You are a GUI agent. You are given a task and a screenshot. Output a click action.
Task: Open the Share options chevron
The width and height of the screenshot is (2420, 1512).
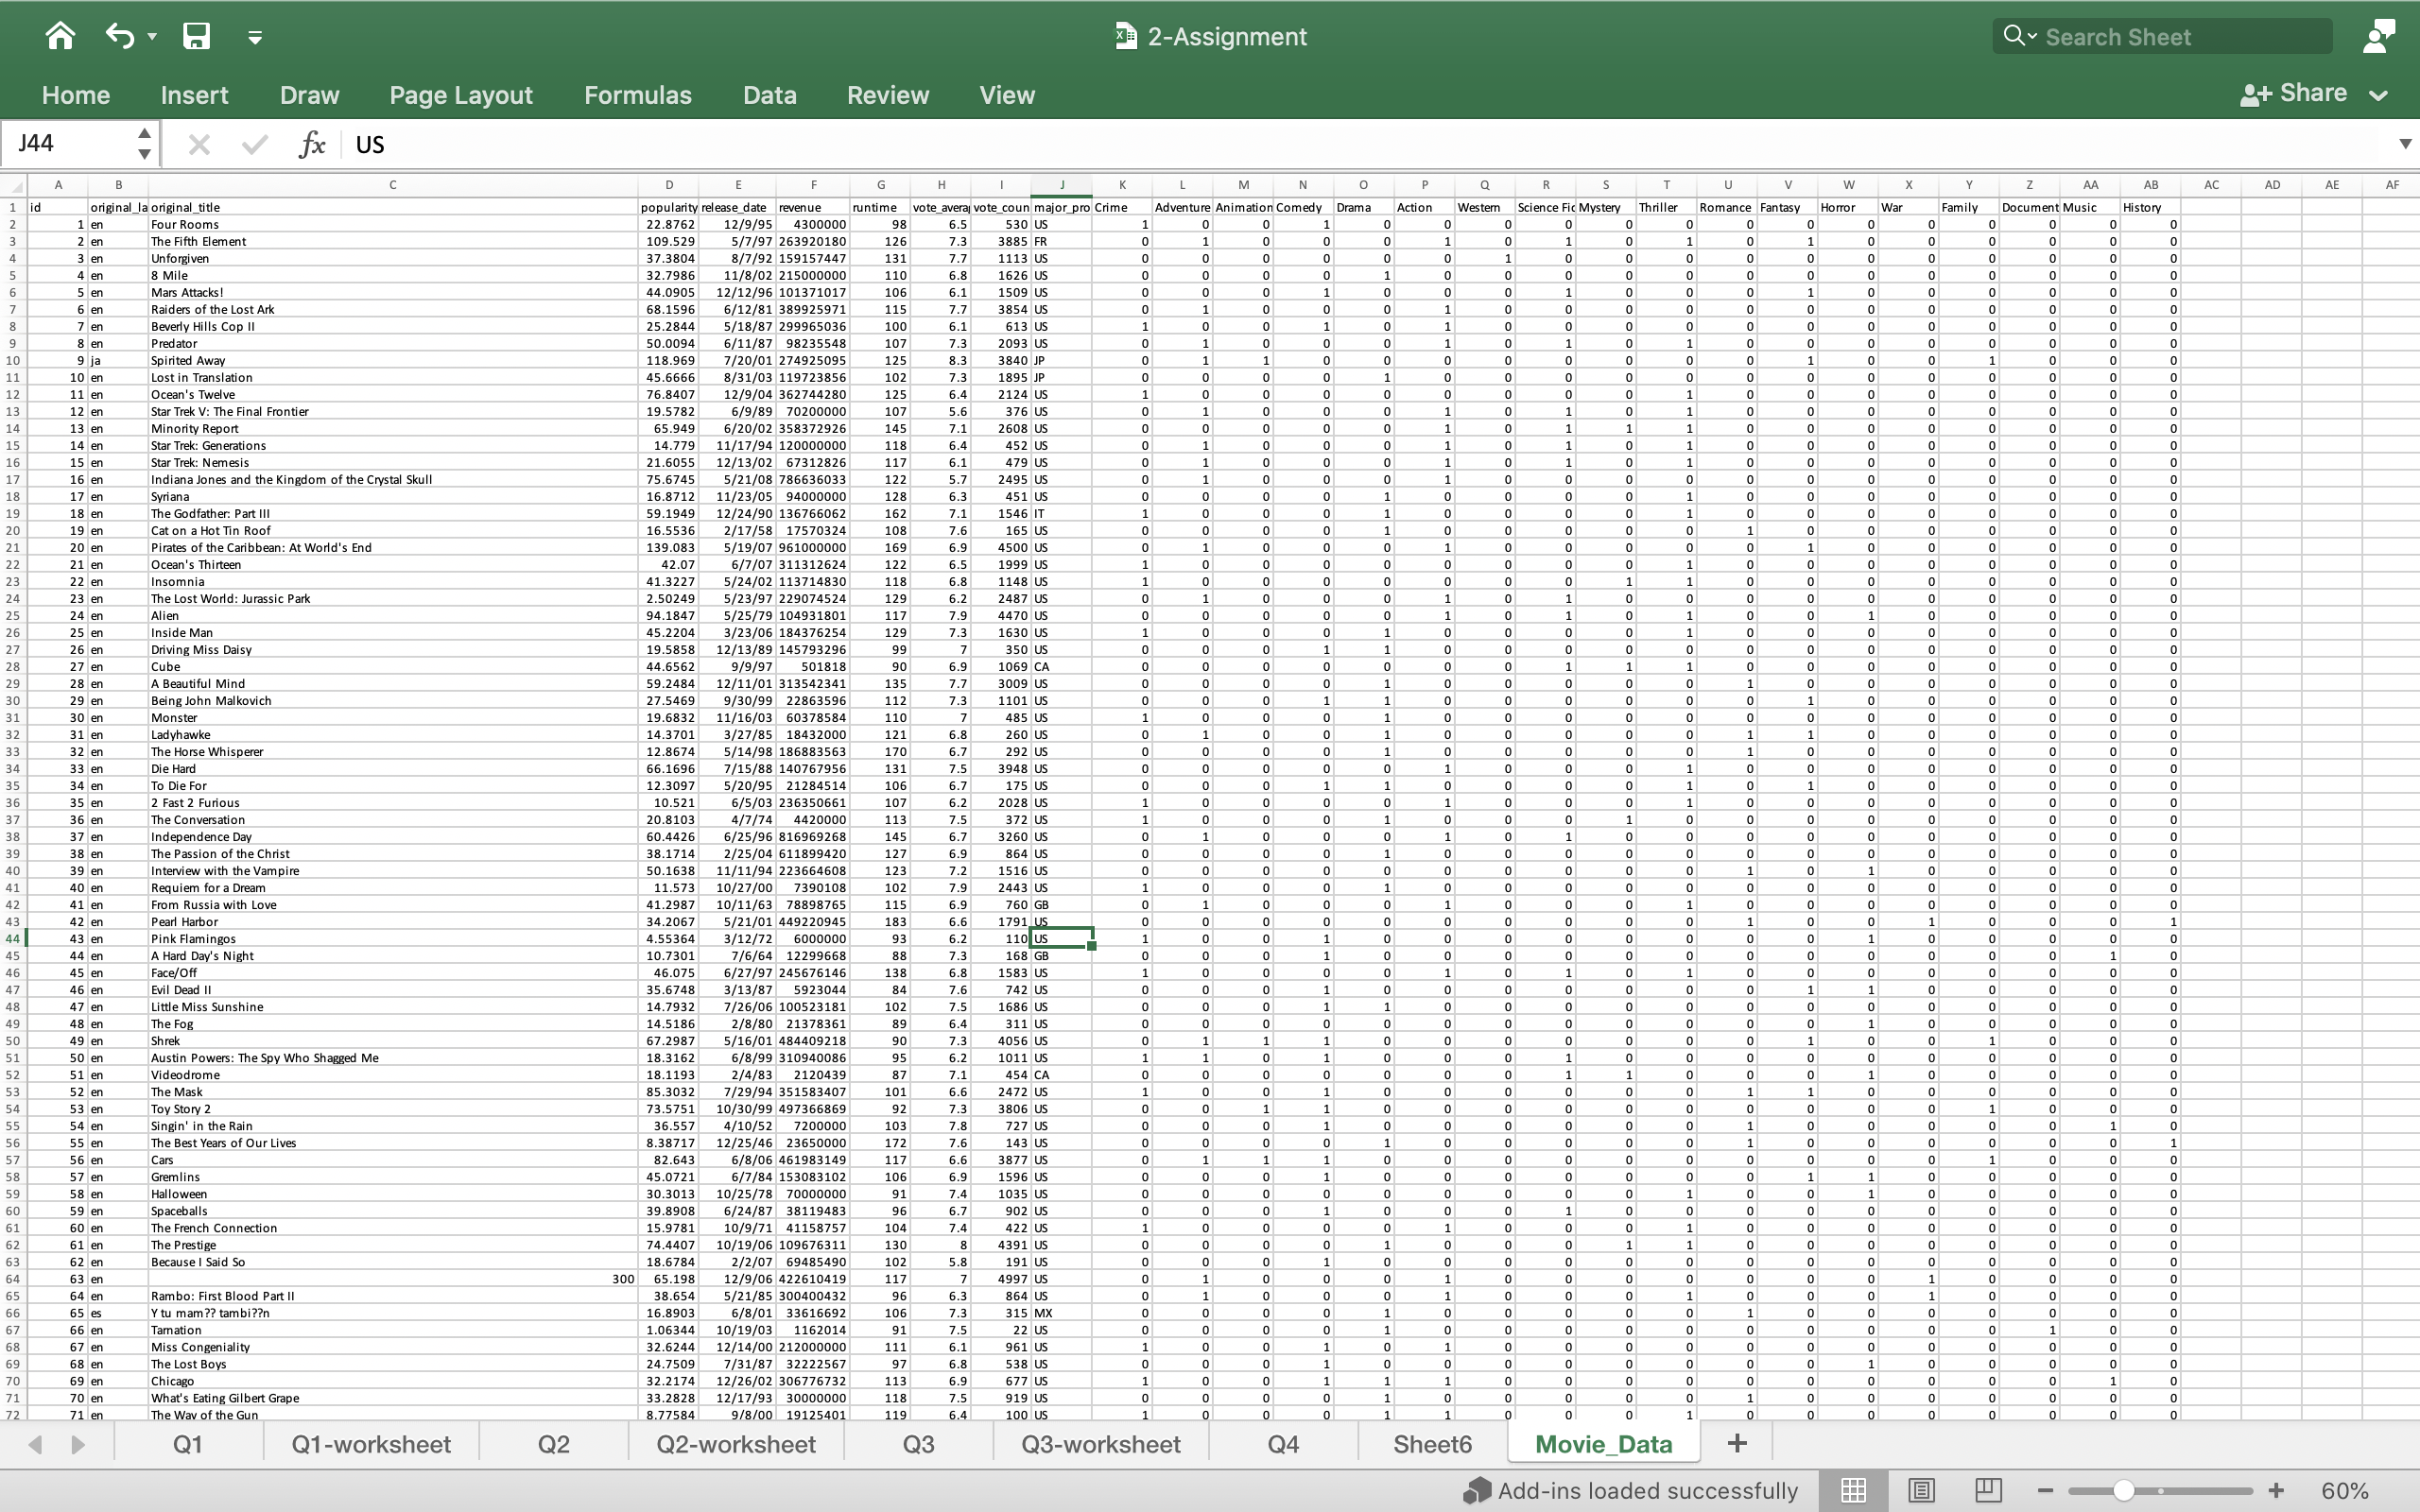pyautogui.click(x=2380, y=95)
